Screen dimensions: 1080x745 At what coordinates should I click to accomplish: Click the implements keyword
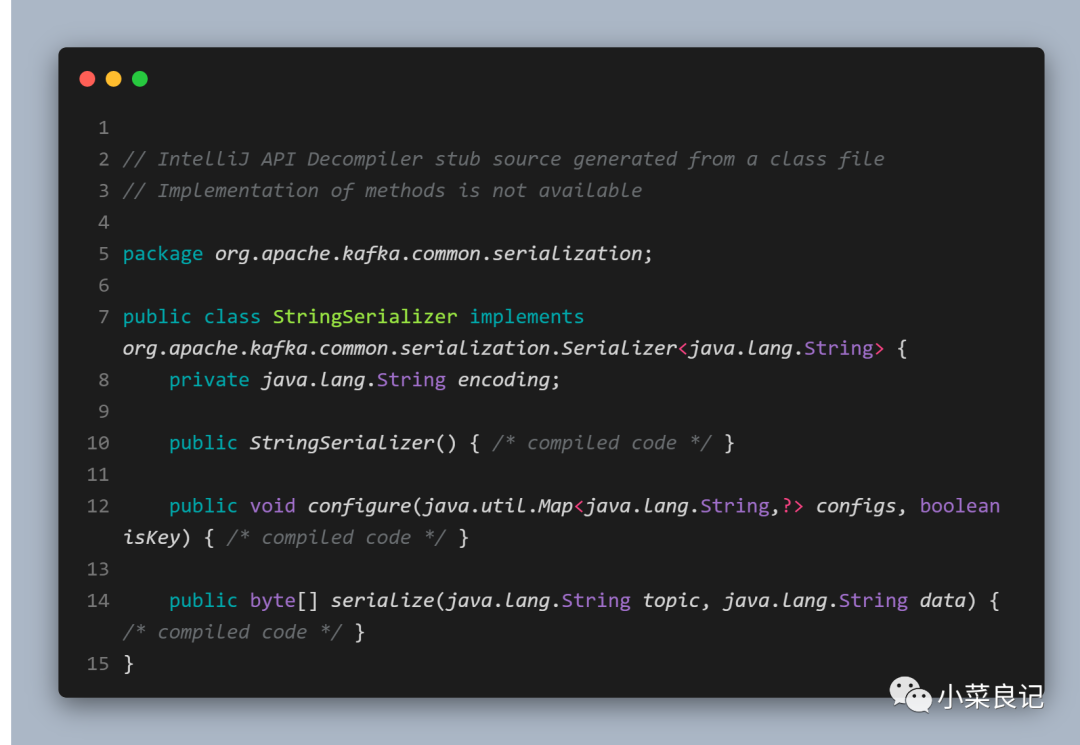pyautogui.click(x=527, y=317)
